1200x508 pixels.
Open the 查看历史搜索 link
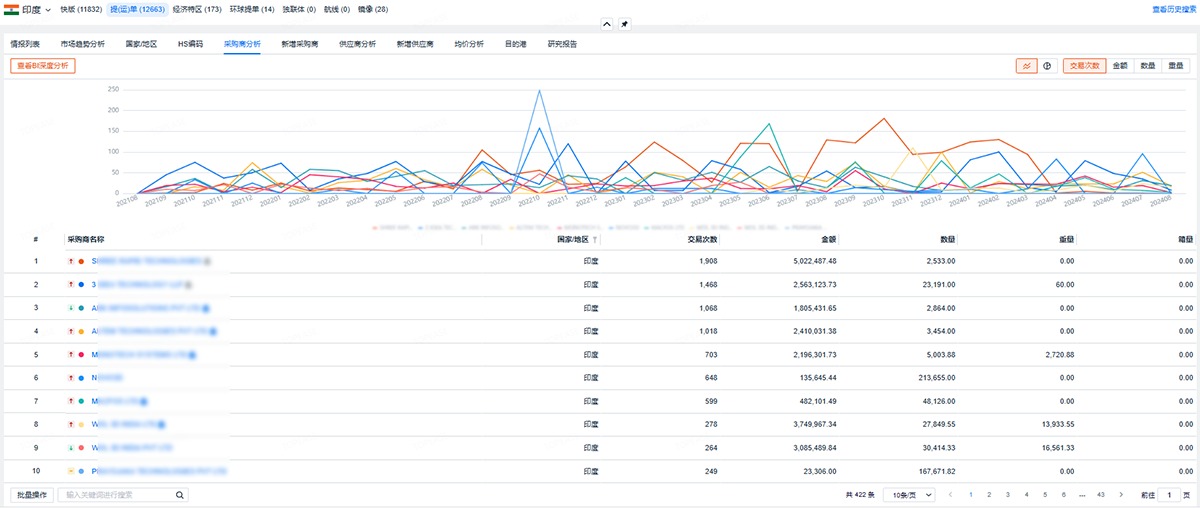click(1170, 9)
